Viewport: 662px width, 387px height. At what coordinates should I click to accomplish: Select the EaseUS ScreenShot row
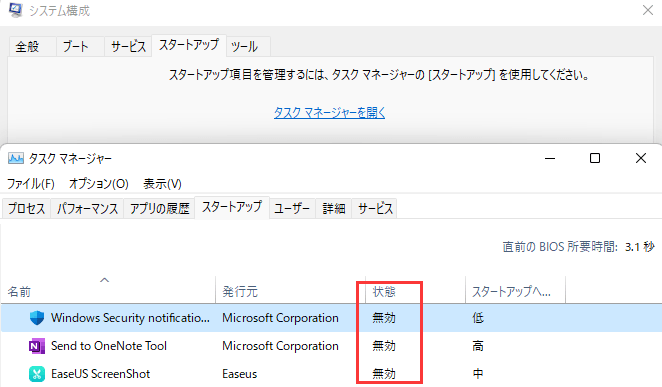(x=331, y=374)
